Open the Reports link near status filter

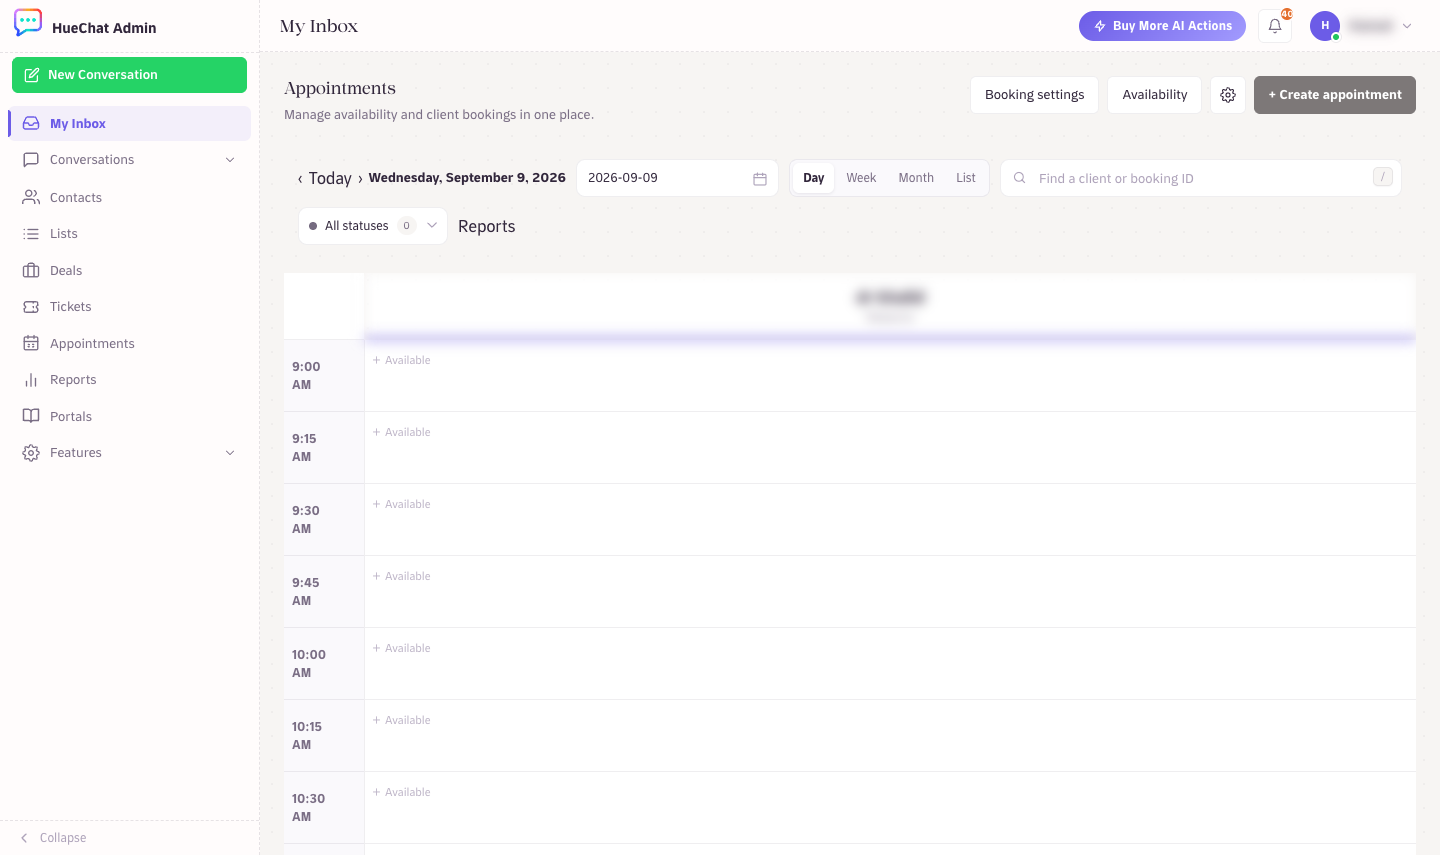tap(487, 226)
